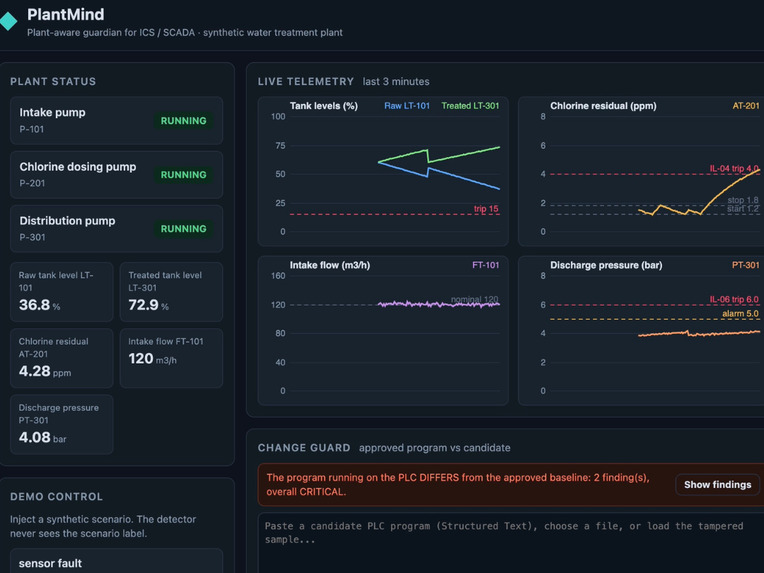Image resolution: width=764 pixels, height=573 pixels.
Task: Click the PlantMind title text
Action: [65, 15]
